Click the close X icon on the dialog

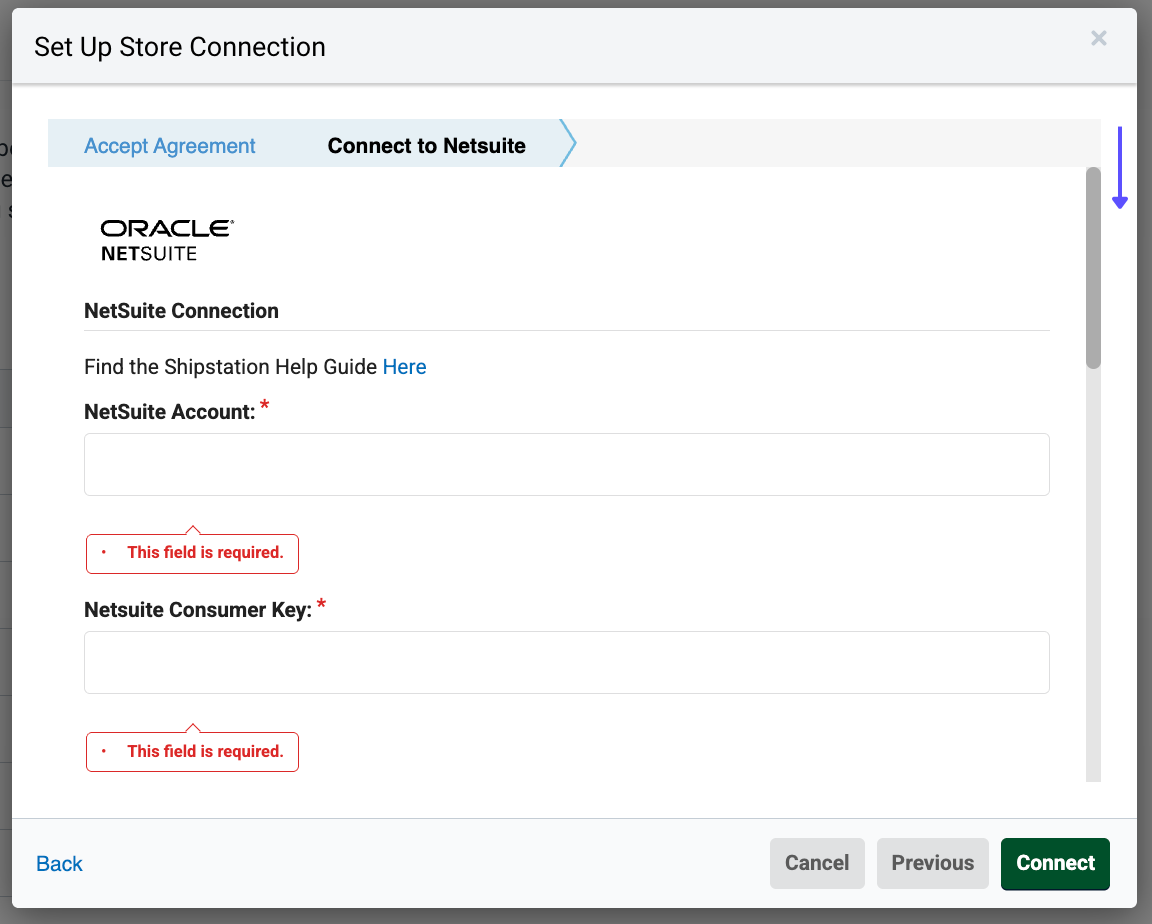[x=1099, y=38]
